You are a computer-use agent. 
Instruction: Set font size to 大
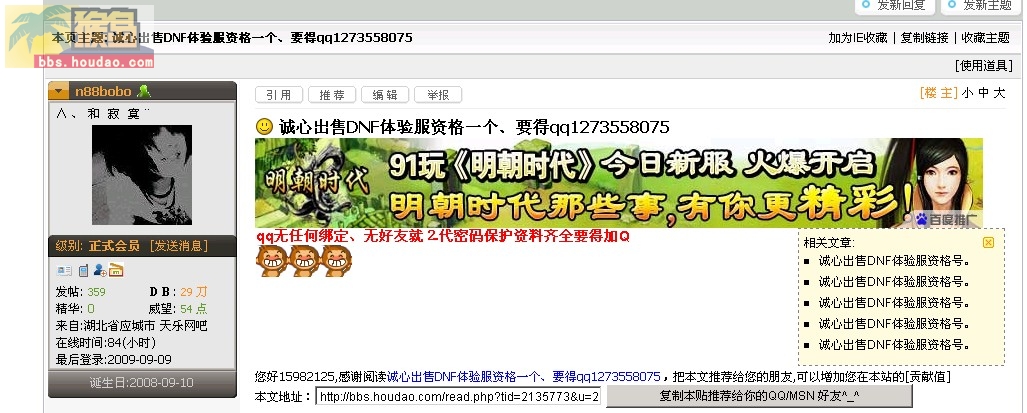coord(999,93)
